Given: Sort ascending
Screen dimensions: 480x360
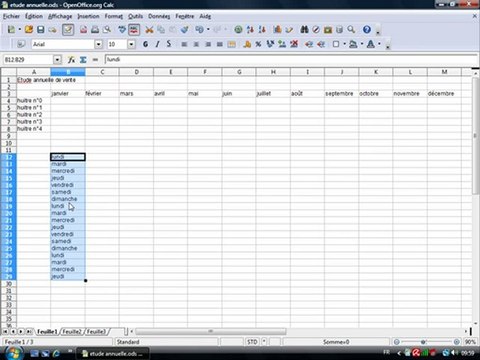Looking at the screenshot, I should click(x=250, y=30).
